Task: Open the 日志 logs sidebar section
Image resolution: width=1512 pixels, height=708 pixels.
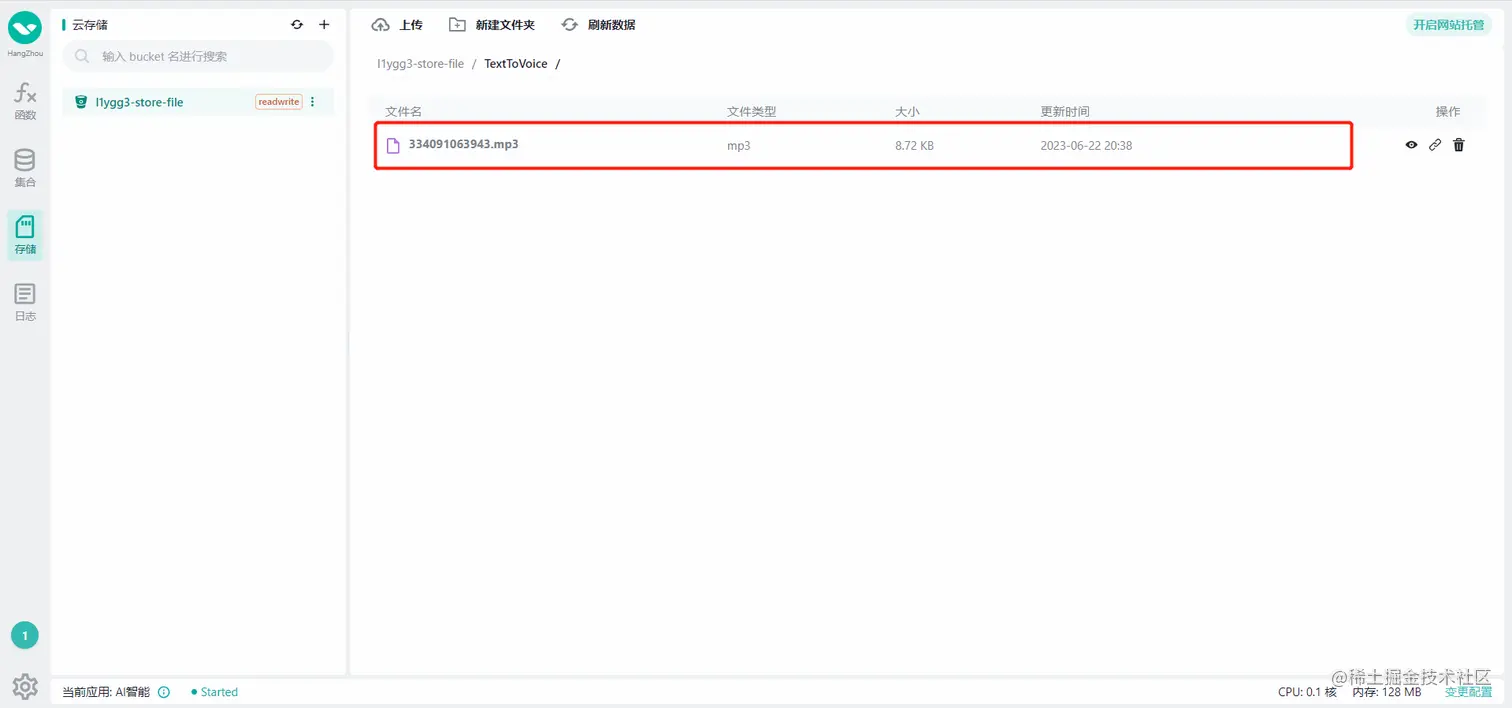Action: click(x=25, y=303)
